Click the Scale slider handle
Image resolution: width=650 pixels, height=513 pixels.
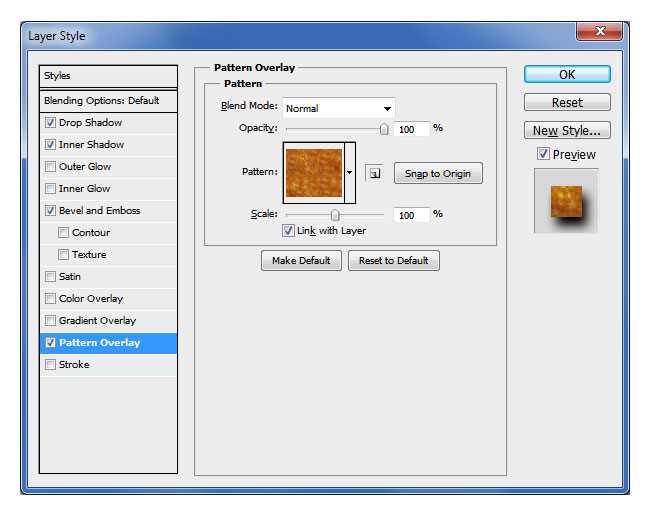[x=335, y=215]
